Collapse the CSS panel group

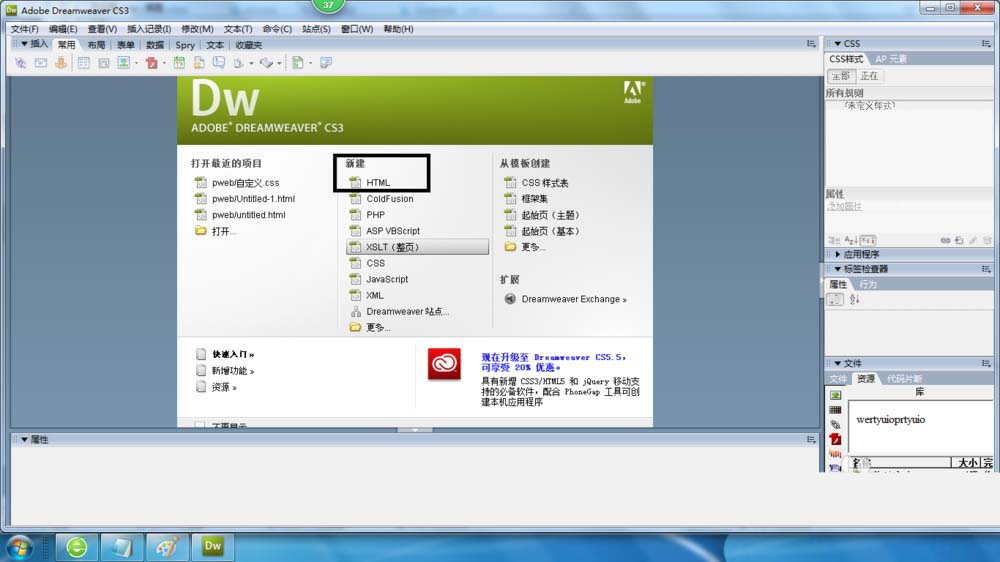point(837,43)
